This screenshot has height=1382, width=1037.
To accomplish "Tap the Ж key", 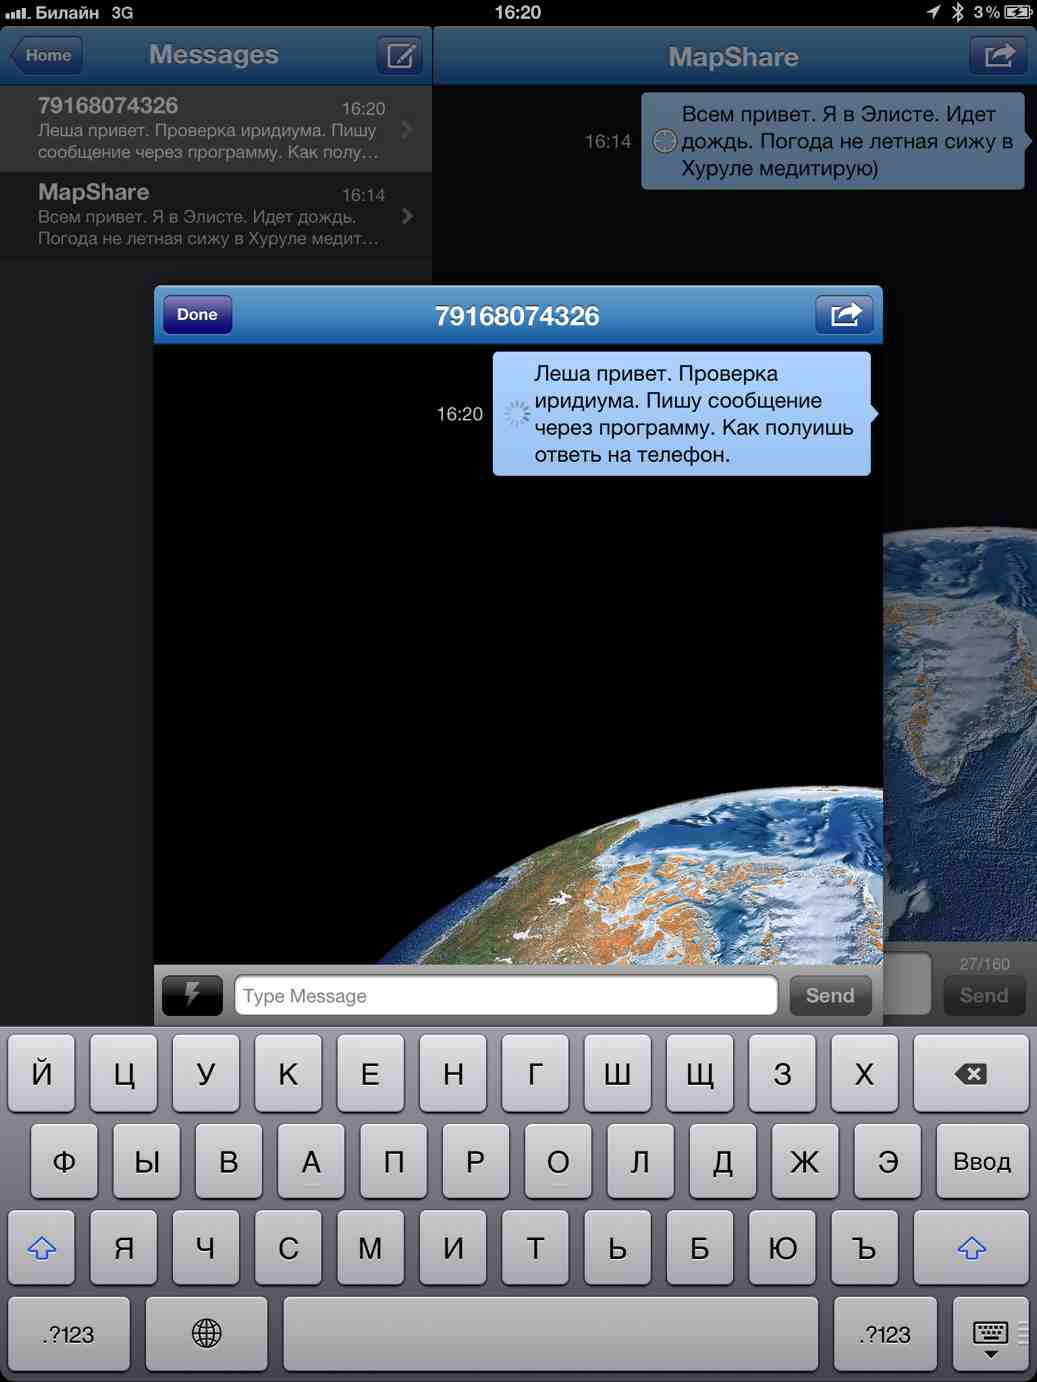I will 805,1161.
